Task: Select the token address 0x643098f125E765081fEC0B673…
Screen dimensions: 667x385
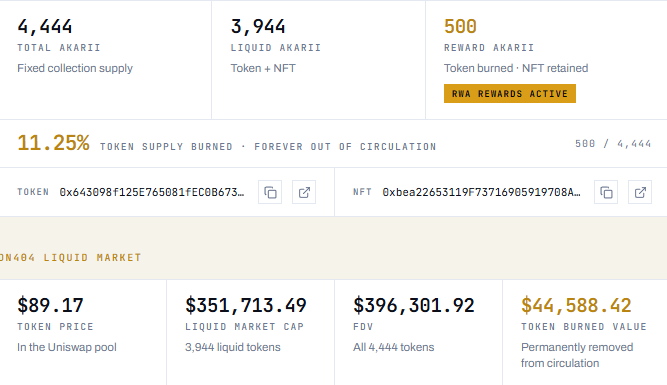Action: click(152, 192)
